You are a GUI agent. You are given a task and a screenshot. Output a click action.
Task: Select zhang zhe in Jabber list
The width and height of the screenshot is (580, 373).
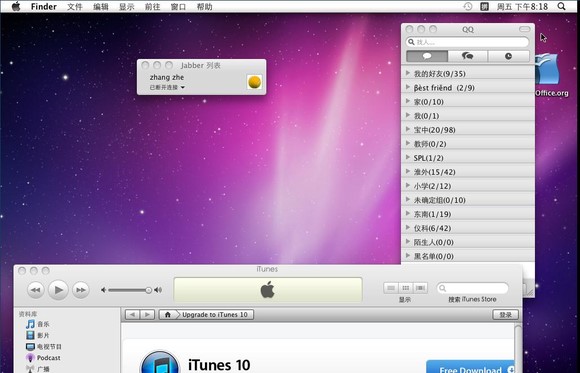pos(167,77)
